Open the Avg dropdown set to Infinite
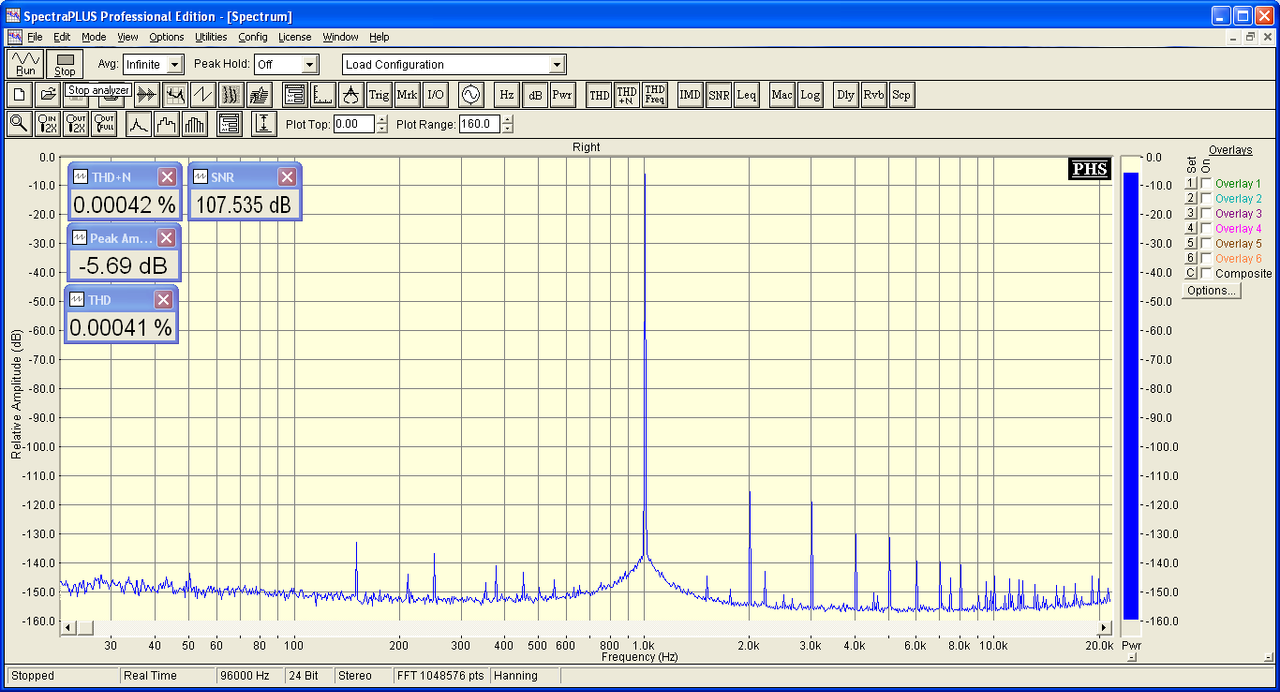 click(x=175, y=64)
